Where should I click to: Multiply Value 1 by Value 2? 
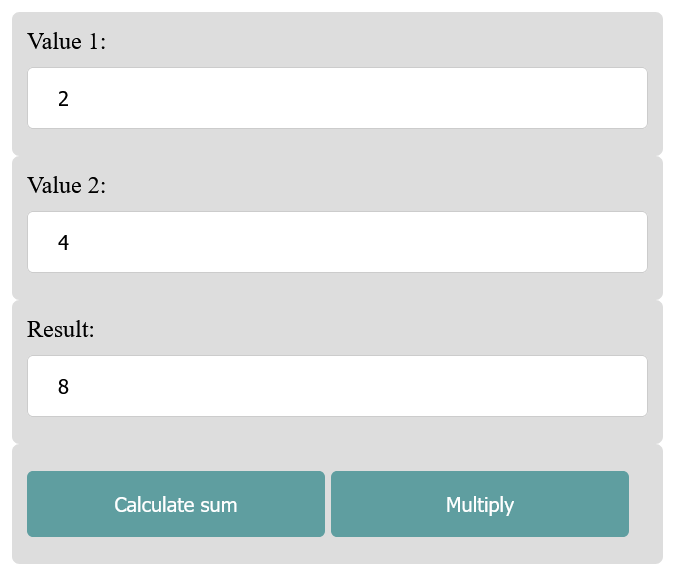coord(480,504)
